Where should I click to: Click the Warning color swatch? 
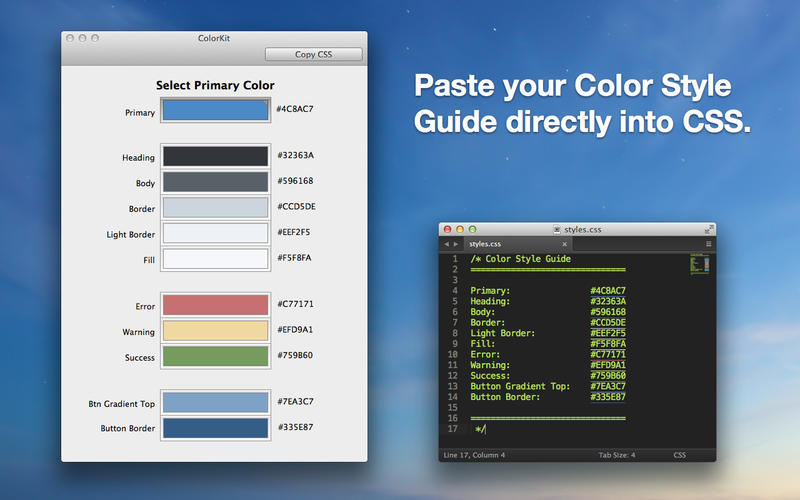coord(215,331)
